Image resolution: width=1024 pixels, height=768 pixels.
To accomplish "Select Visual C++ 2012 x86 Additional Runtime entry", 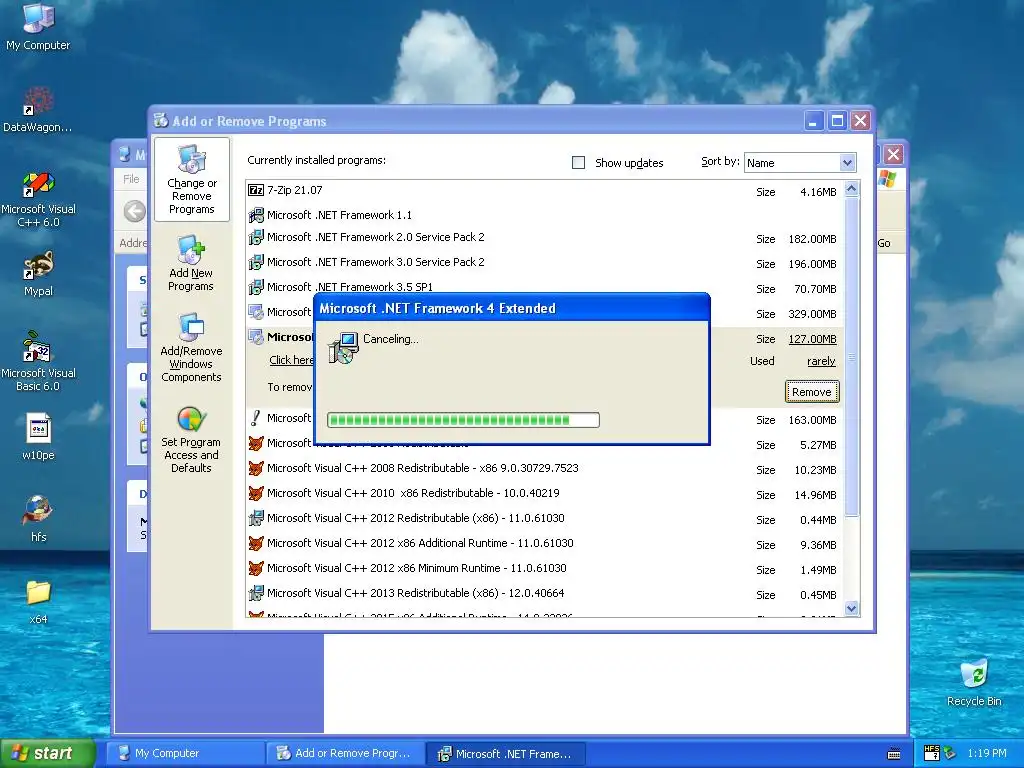I will point(545,543).
